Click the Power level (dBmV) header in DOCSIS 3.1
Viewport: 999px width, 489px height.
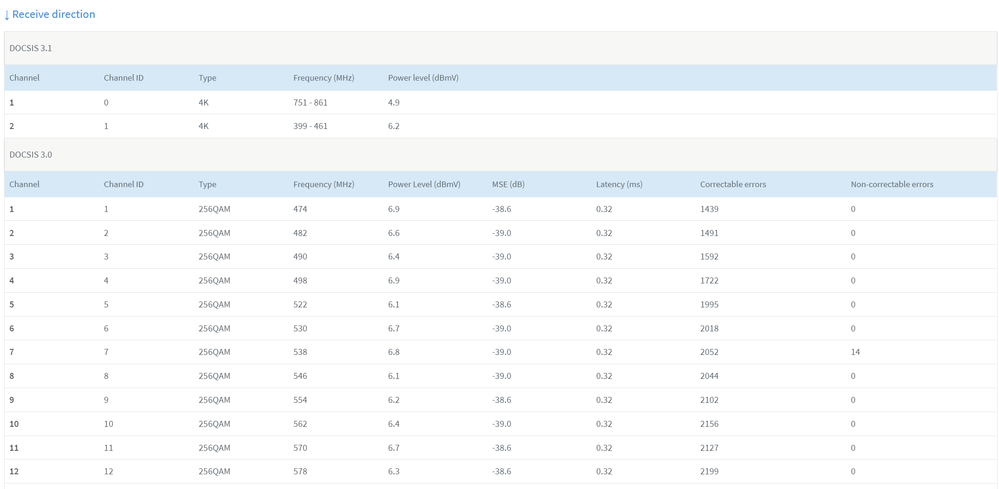pyautogui.click(x=423, y=78)
